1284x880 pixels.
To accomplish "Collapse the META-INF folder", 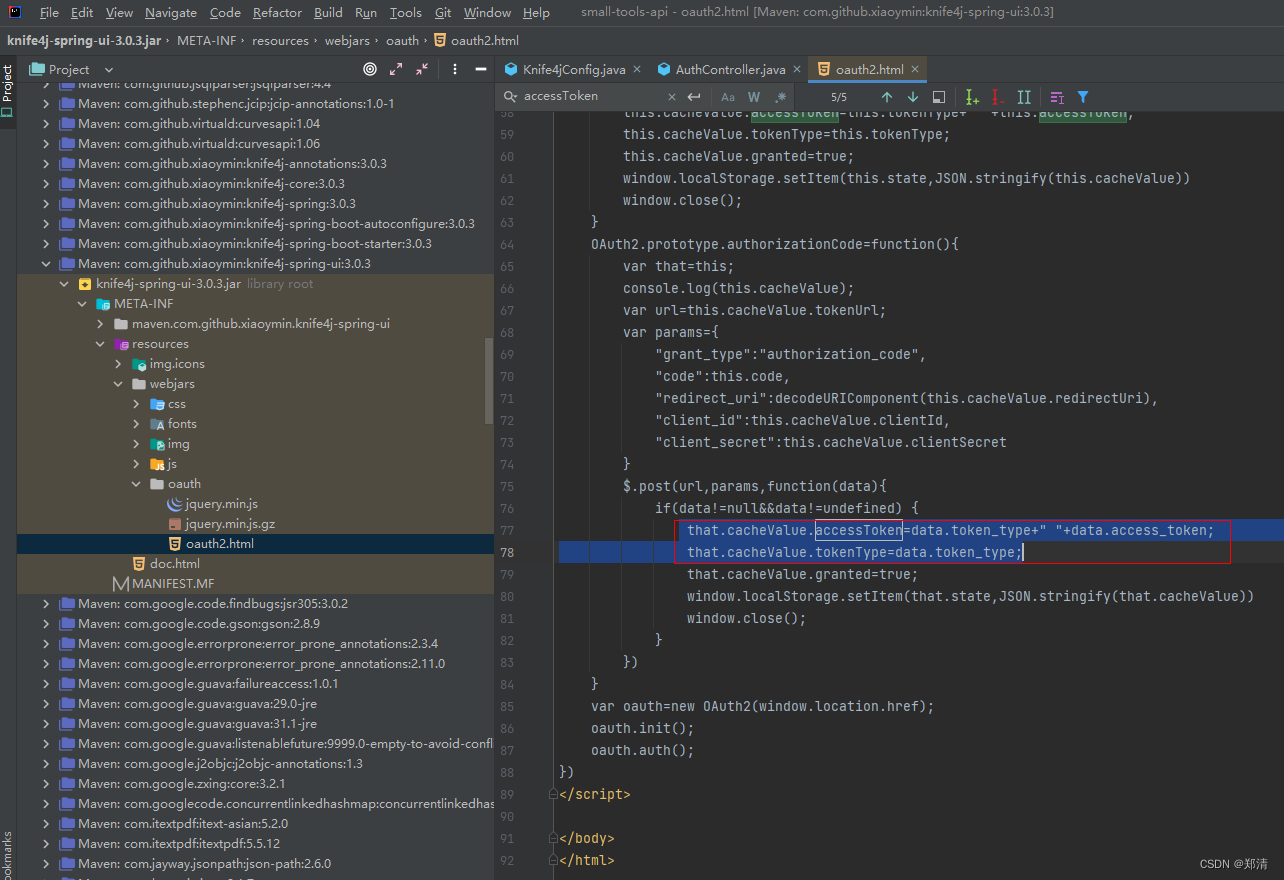I will (x=83, y=304).
